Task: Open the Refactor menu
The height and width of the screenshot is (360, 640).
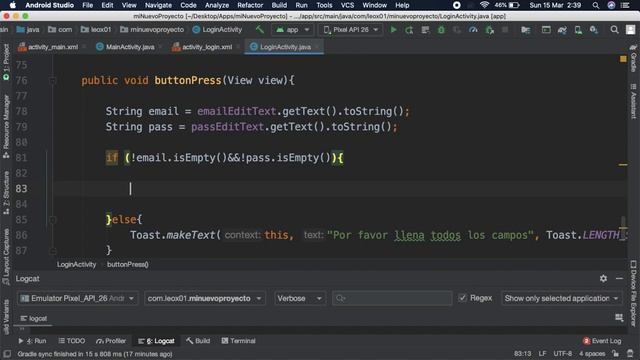Action: (x=250, y=5)
